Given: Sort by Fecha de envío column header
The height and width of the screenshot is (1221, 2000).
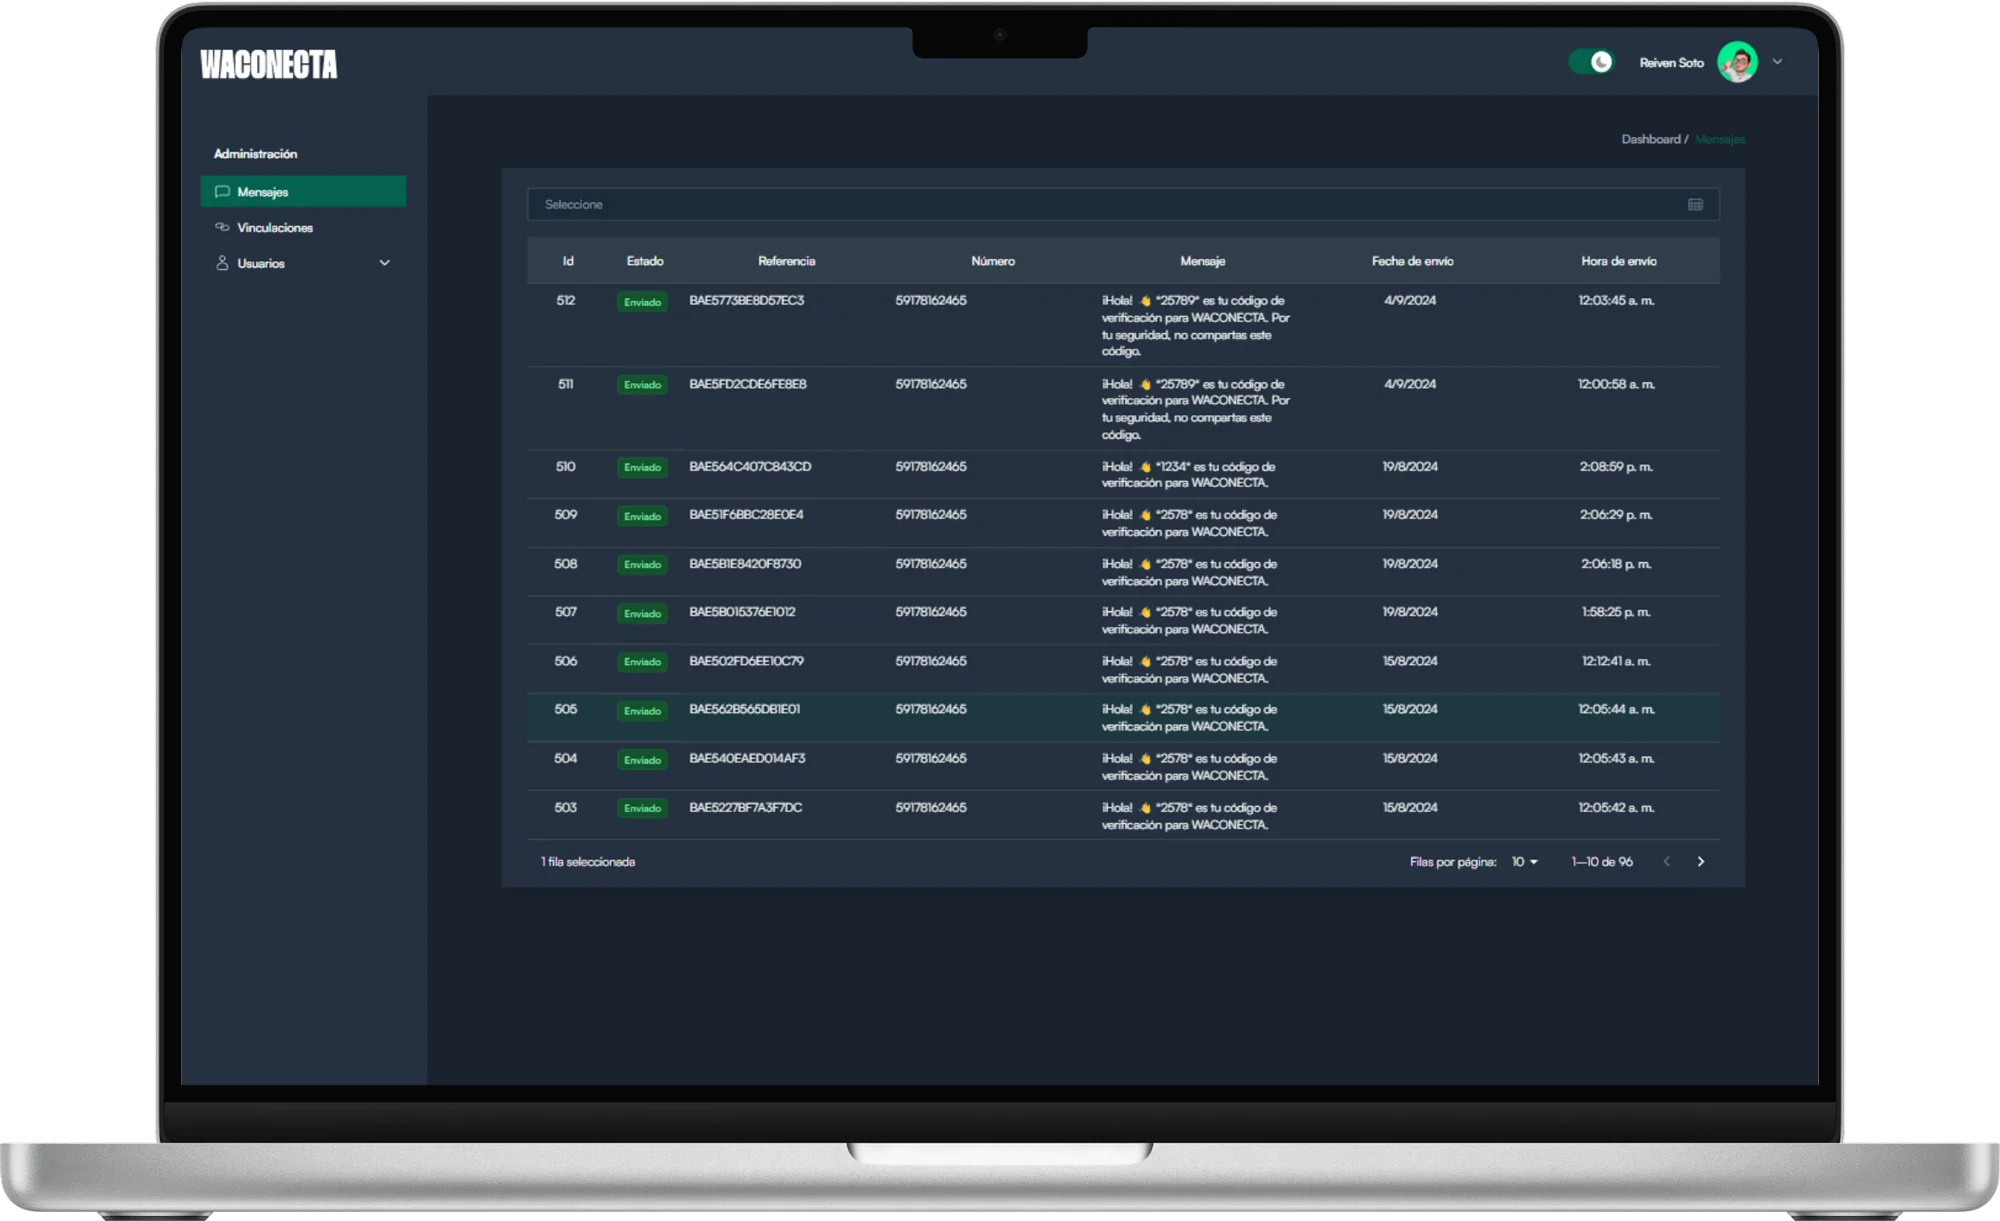Looking at the screenshot, I should click(1412, 261).
